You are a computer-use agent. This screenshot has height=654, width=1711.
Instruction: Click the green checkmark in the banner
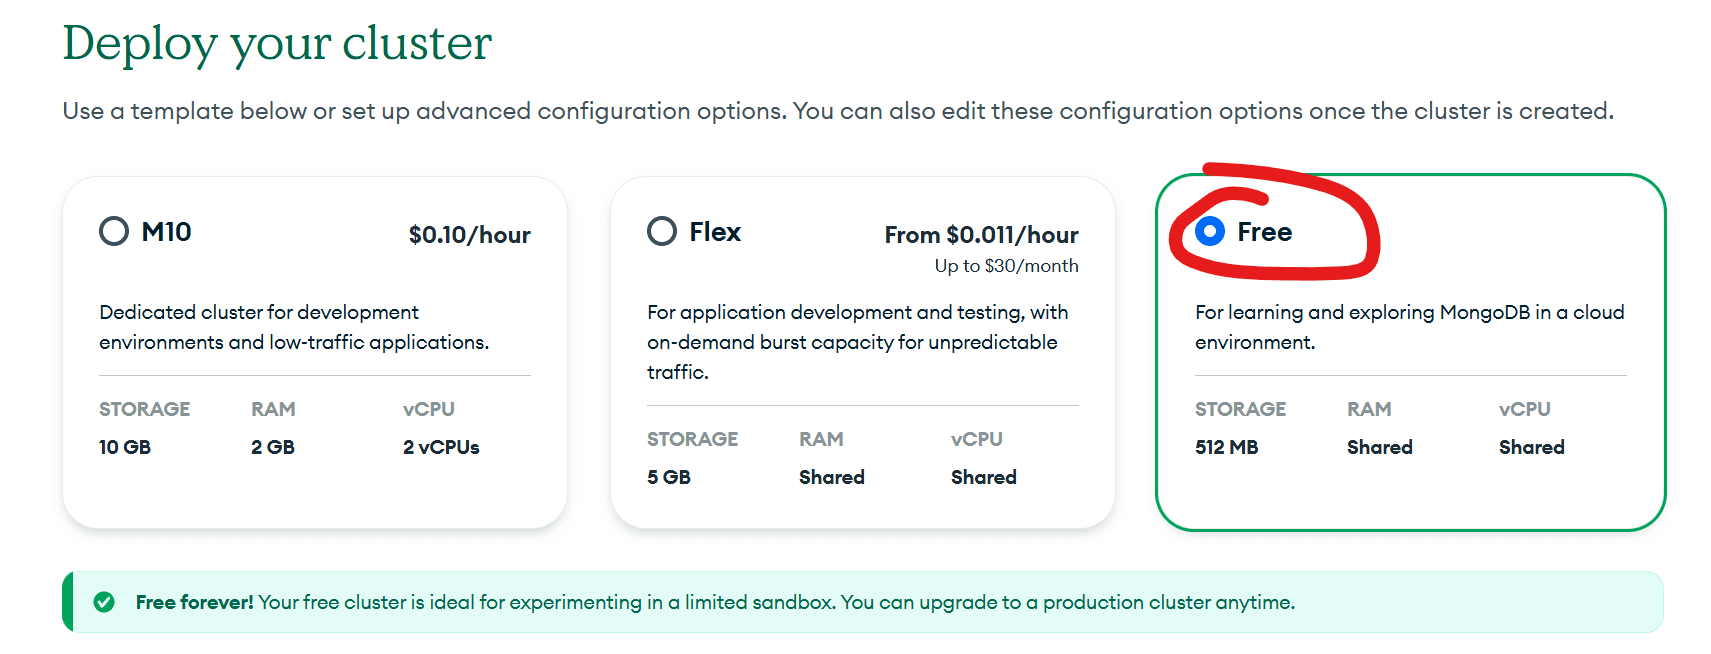point(104,602)
